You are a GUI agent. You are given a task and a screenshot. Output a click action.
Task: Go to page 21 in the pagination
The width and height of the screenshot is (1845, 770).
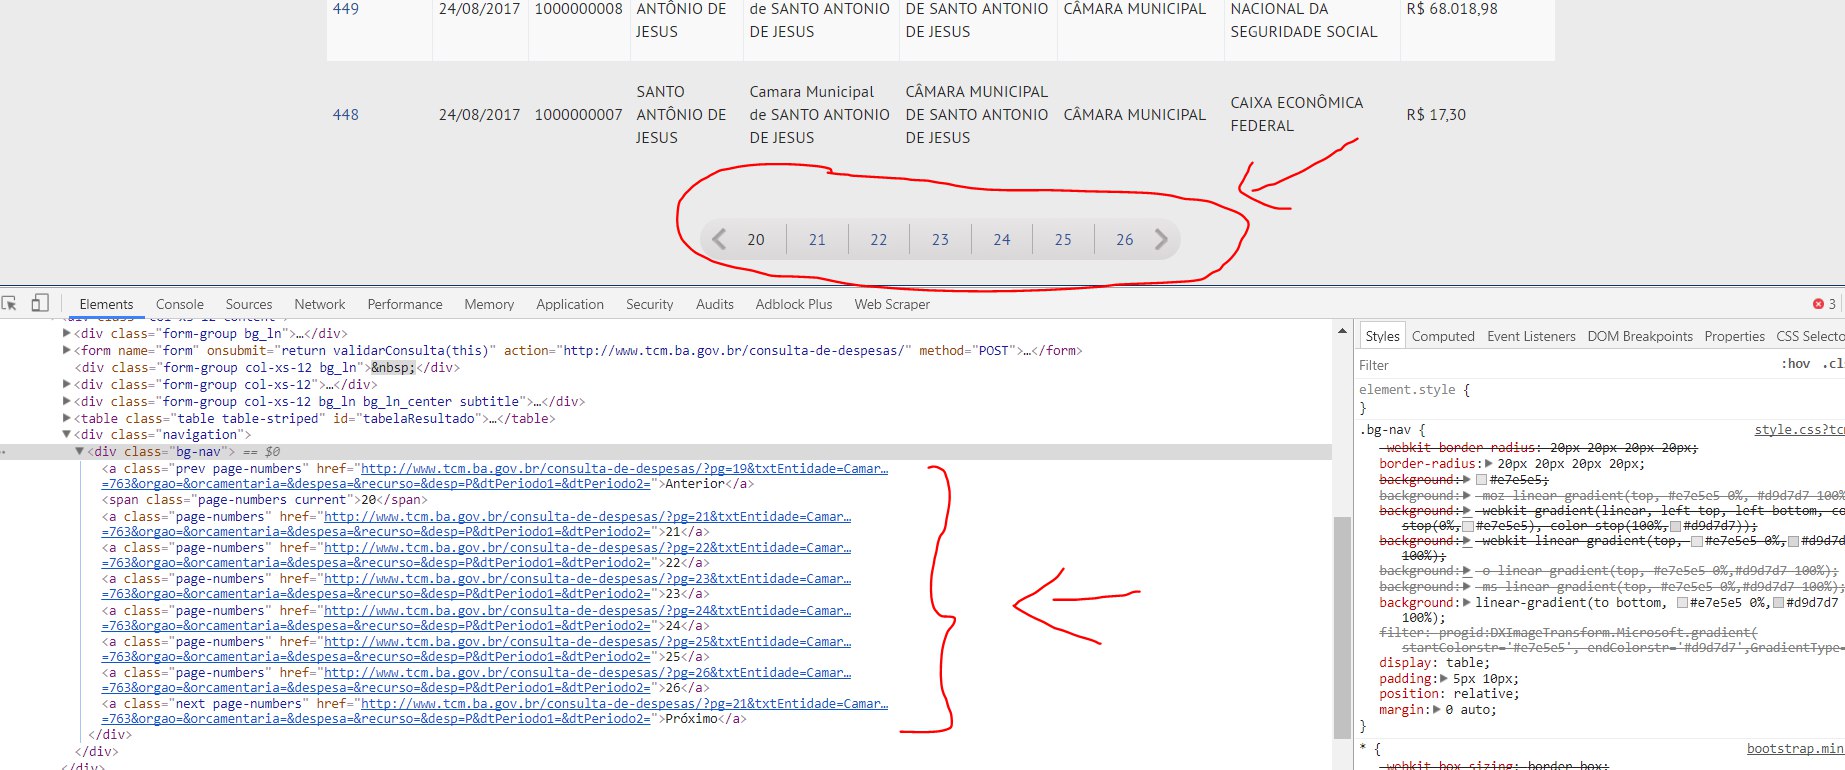[x=817, y=240]
